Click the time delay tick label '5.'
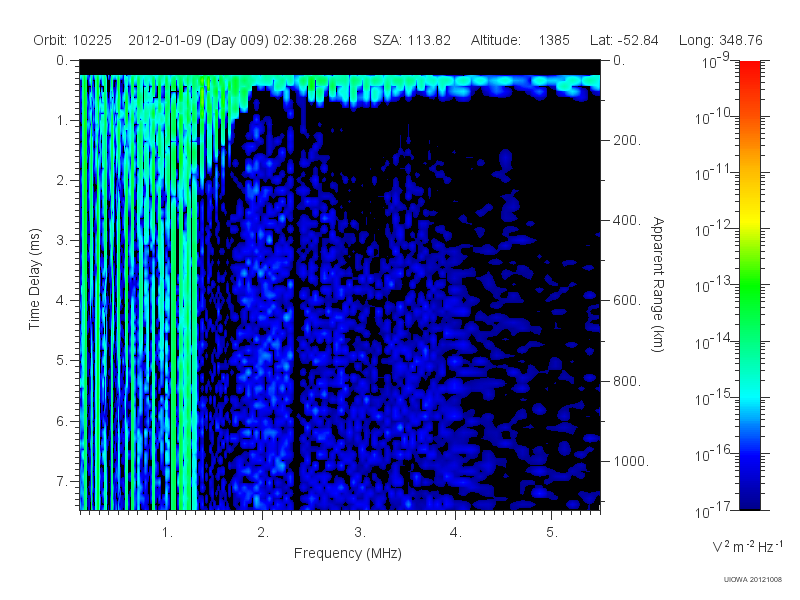The image size is (800, 600). [62, 360]
